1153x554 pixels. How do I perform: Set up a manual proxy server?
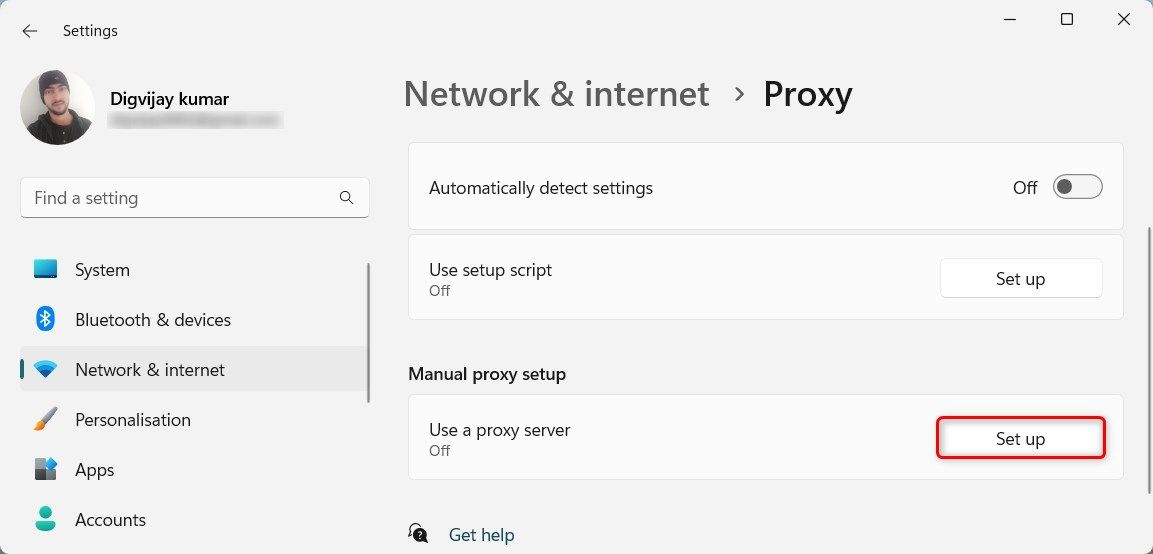(1020, 439)
